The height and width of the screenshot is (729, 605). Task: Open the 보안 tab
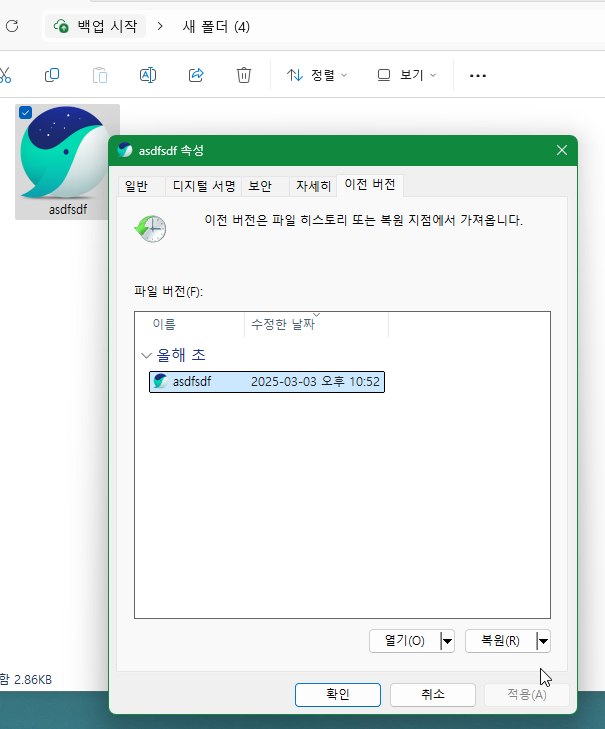(x=260, y=186)
